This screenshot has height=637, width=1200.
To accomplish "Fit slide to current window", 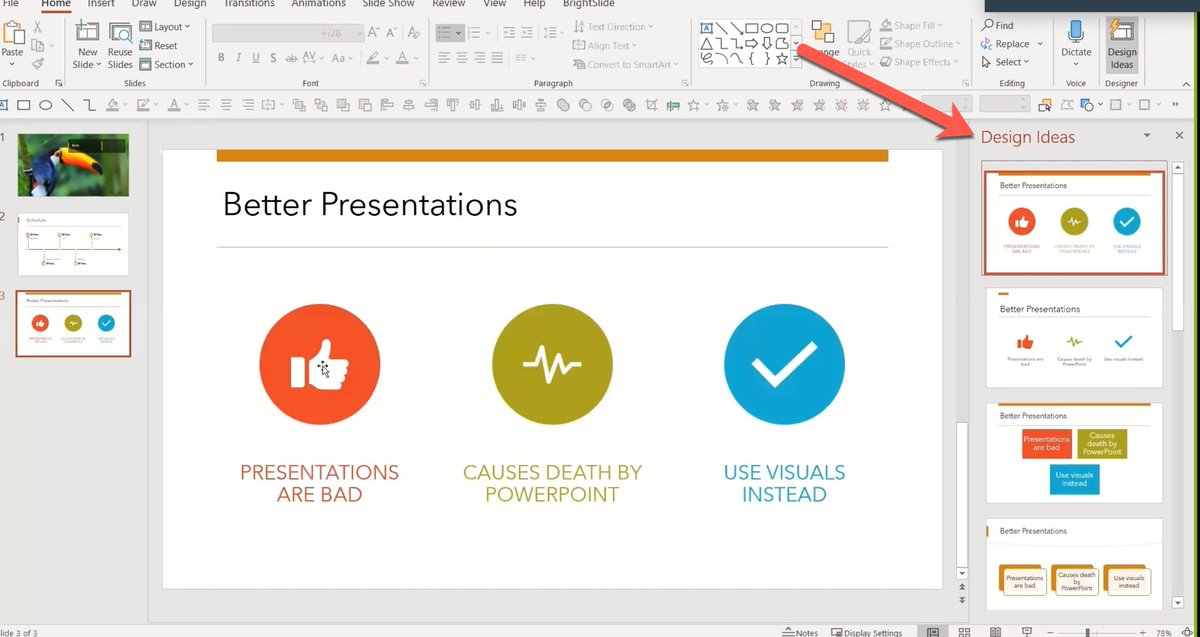I will coord(1187,632).
